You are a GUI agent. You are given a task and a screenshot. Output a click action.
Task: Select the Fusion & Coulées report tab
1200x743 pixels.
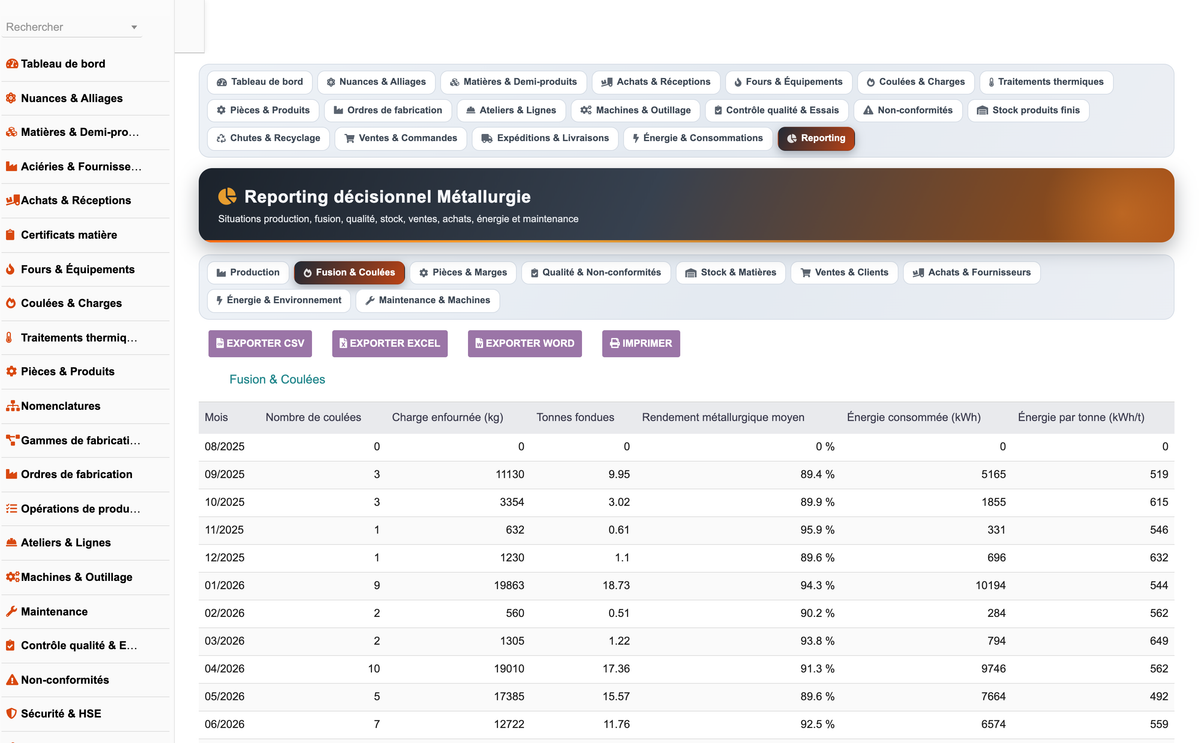[349, 272]
